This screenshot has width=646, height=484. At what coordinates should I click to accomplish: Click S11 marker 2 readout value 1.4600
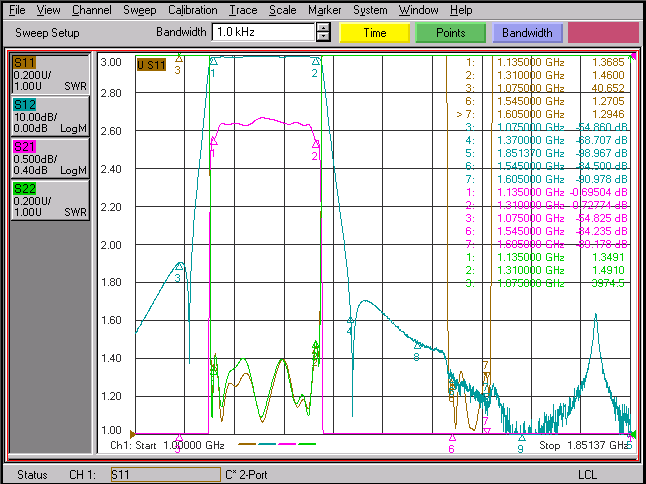point(608,75)
